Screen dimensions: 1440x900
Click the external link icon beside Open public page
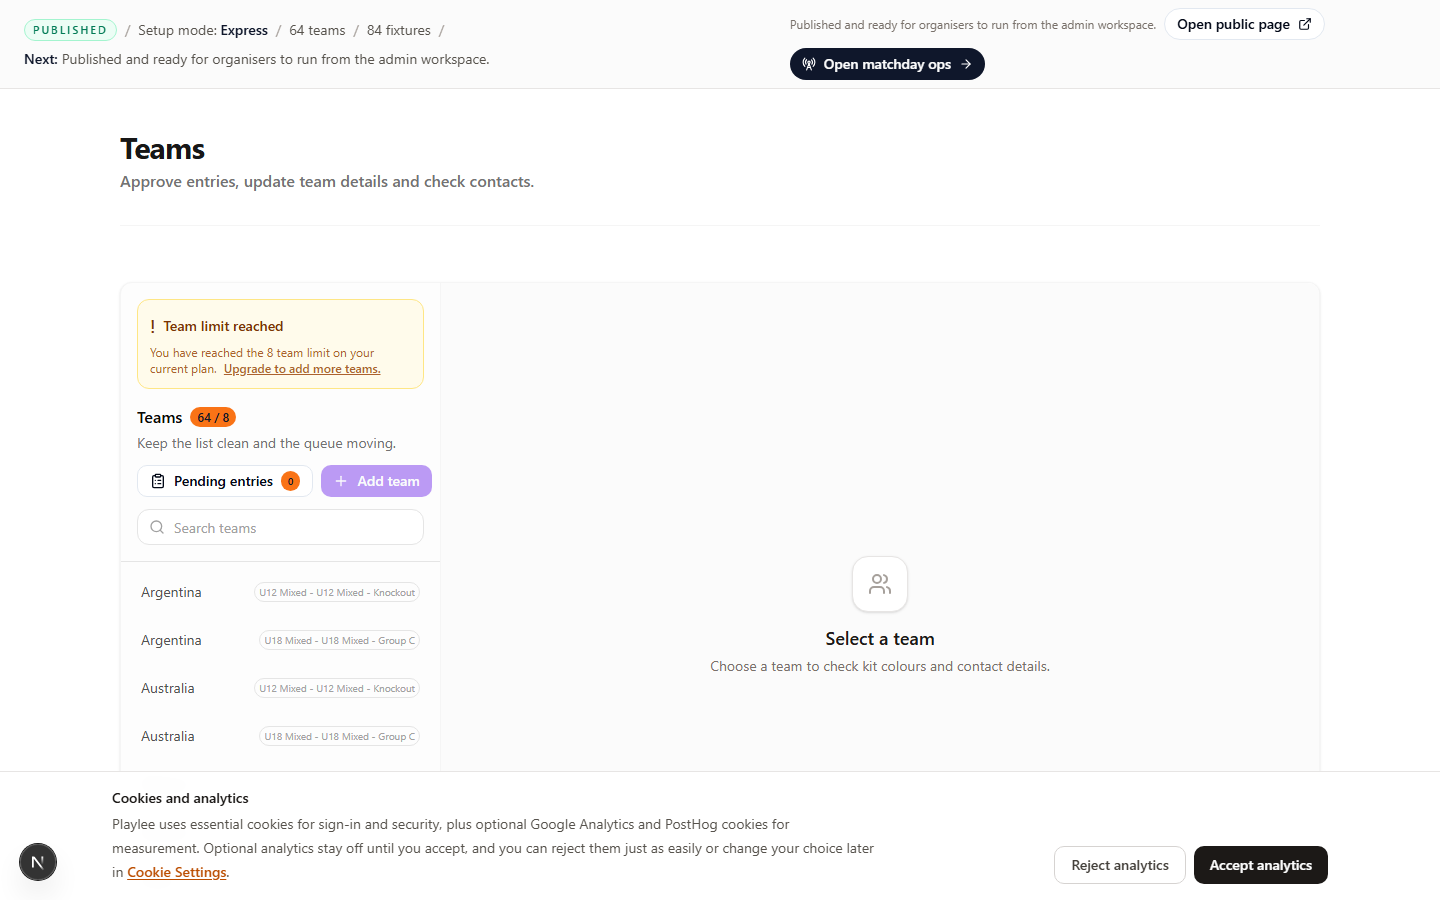point(1305,24)
